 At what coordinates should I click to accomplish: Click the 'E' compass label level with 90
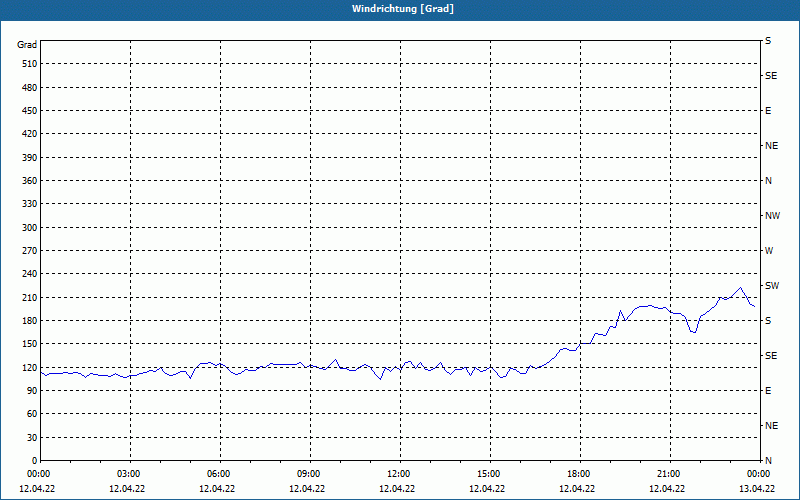(768, 391)
